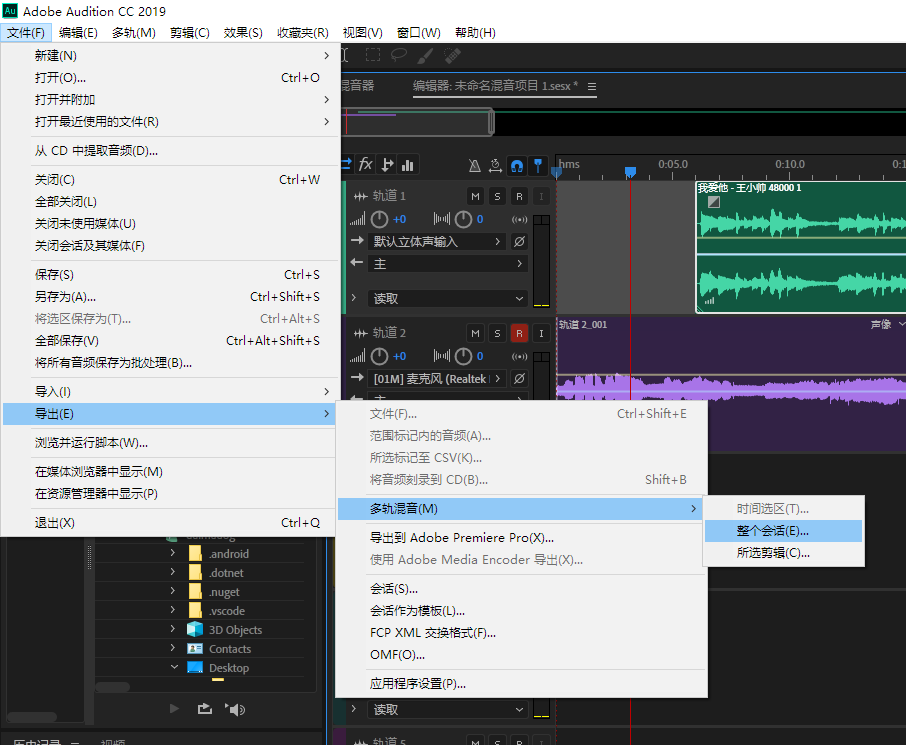
Task: Click the 我爱他 - 王小帅 audio clip
Action: tap(801, 247)
